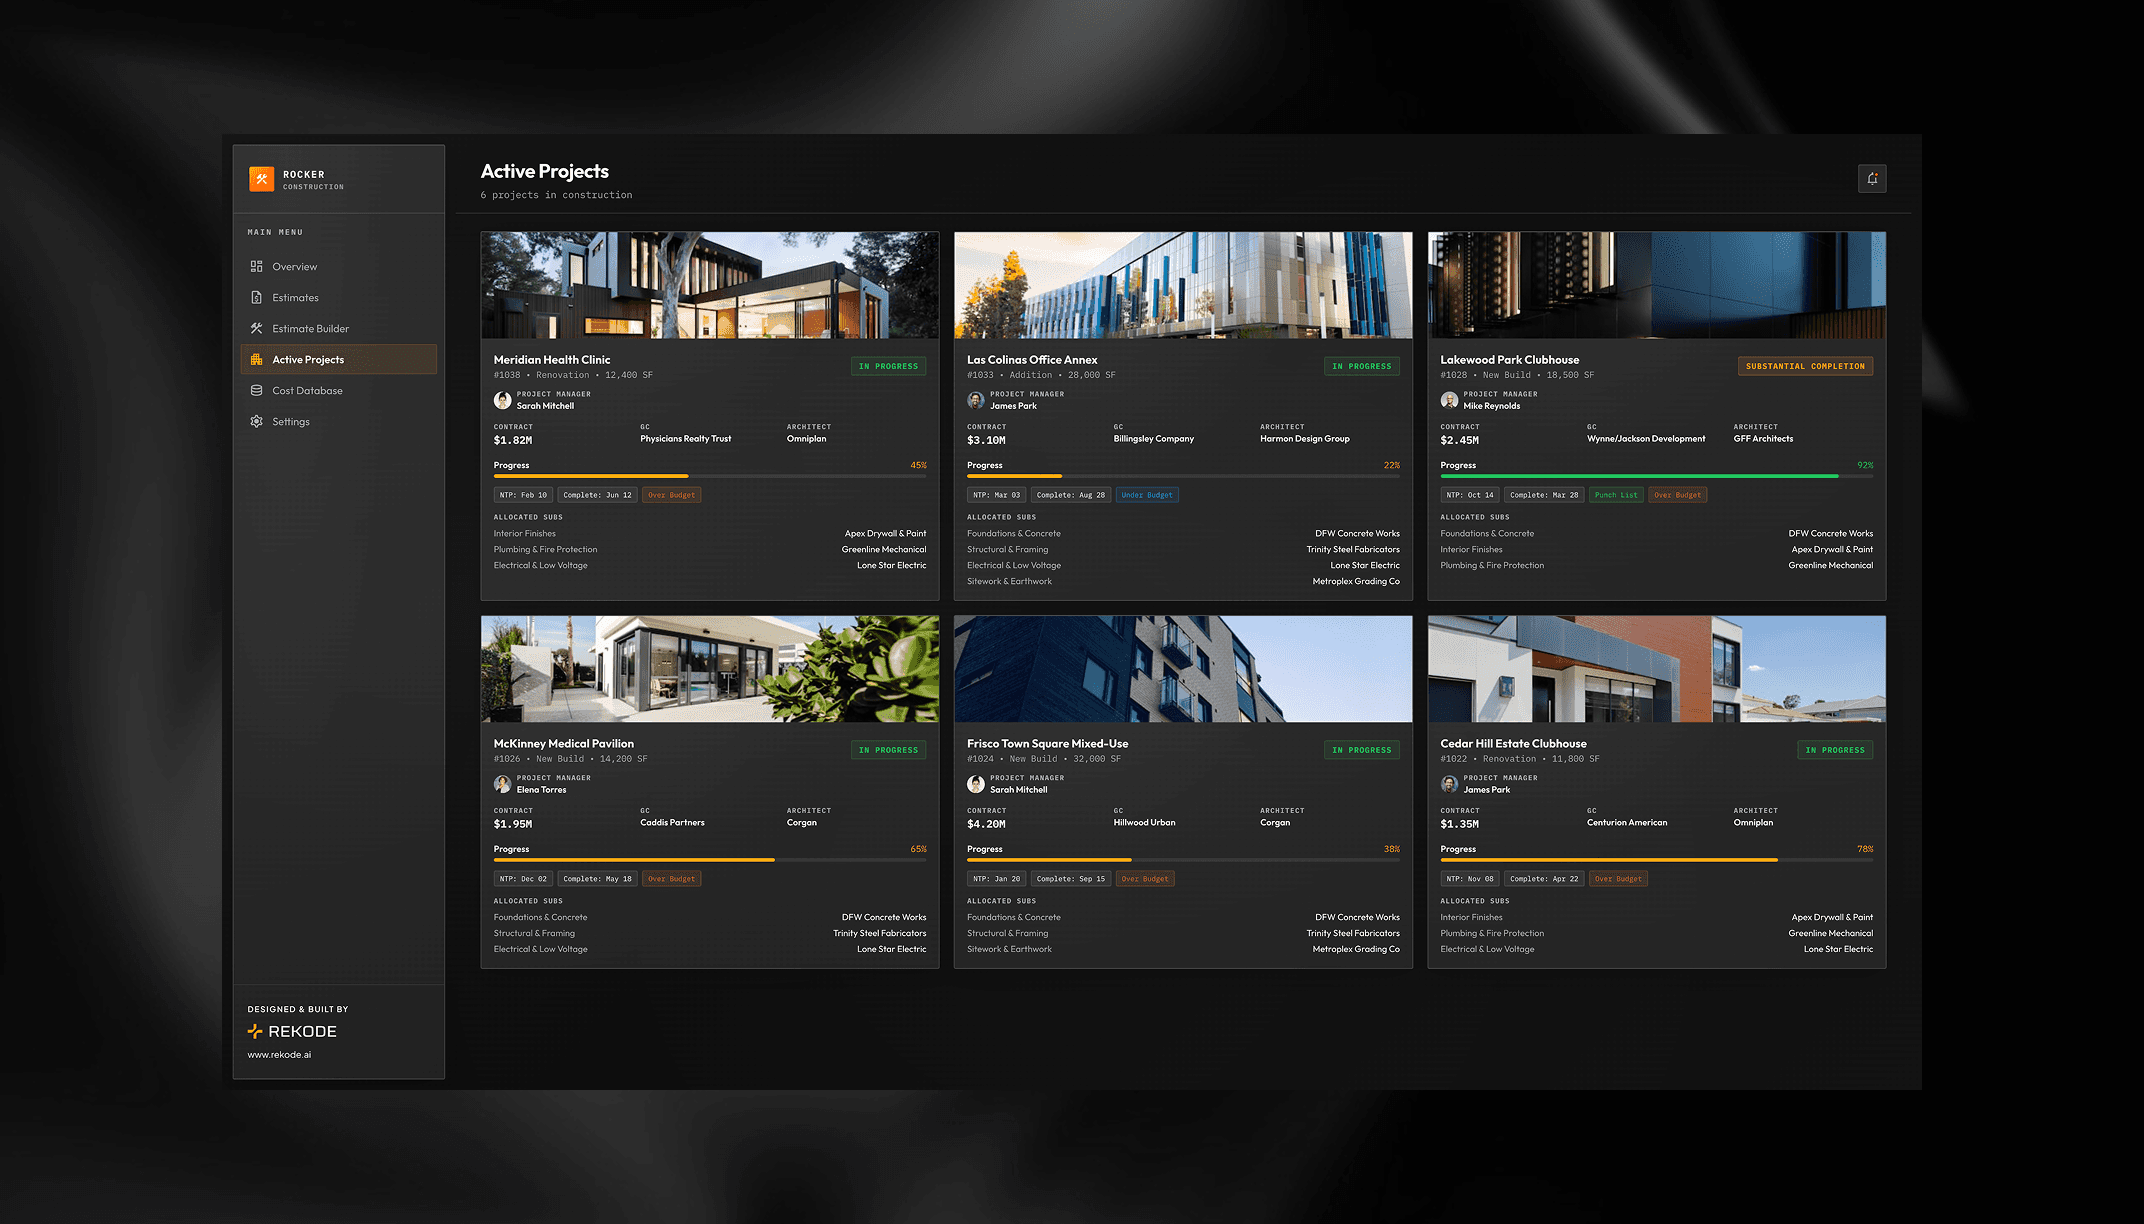Click the Estimate Builder tools icon

[257, 329]
